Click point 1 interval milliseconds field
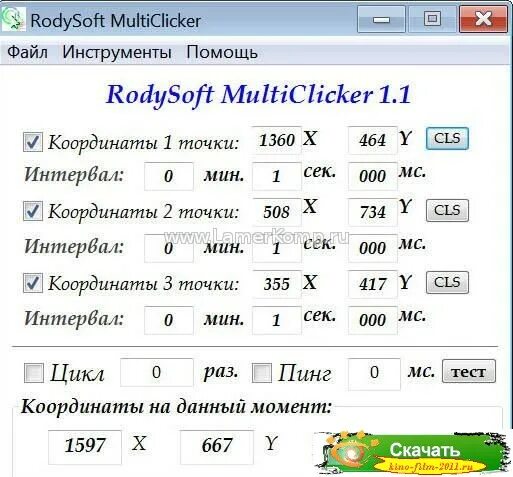 coord(373,176)
